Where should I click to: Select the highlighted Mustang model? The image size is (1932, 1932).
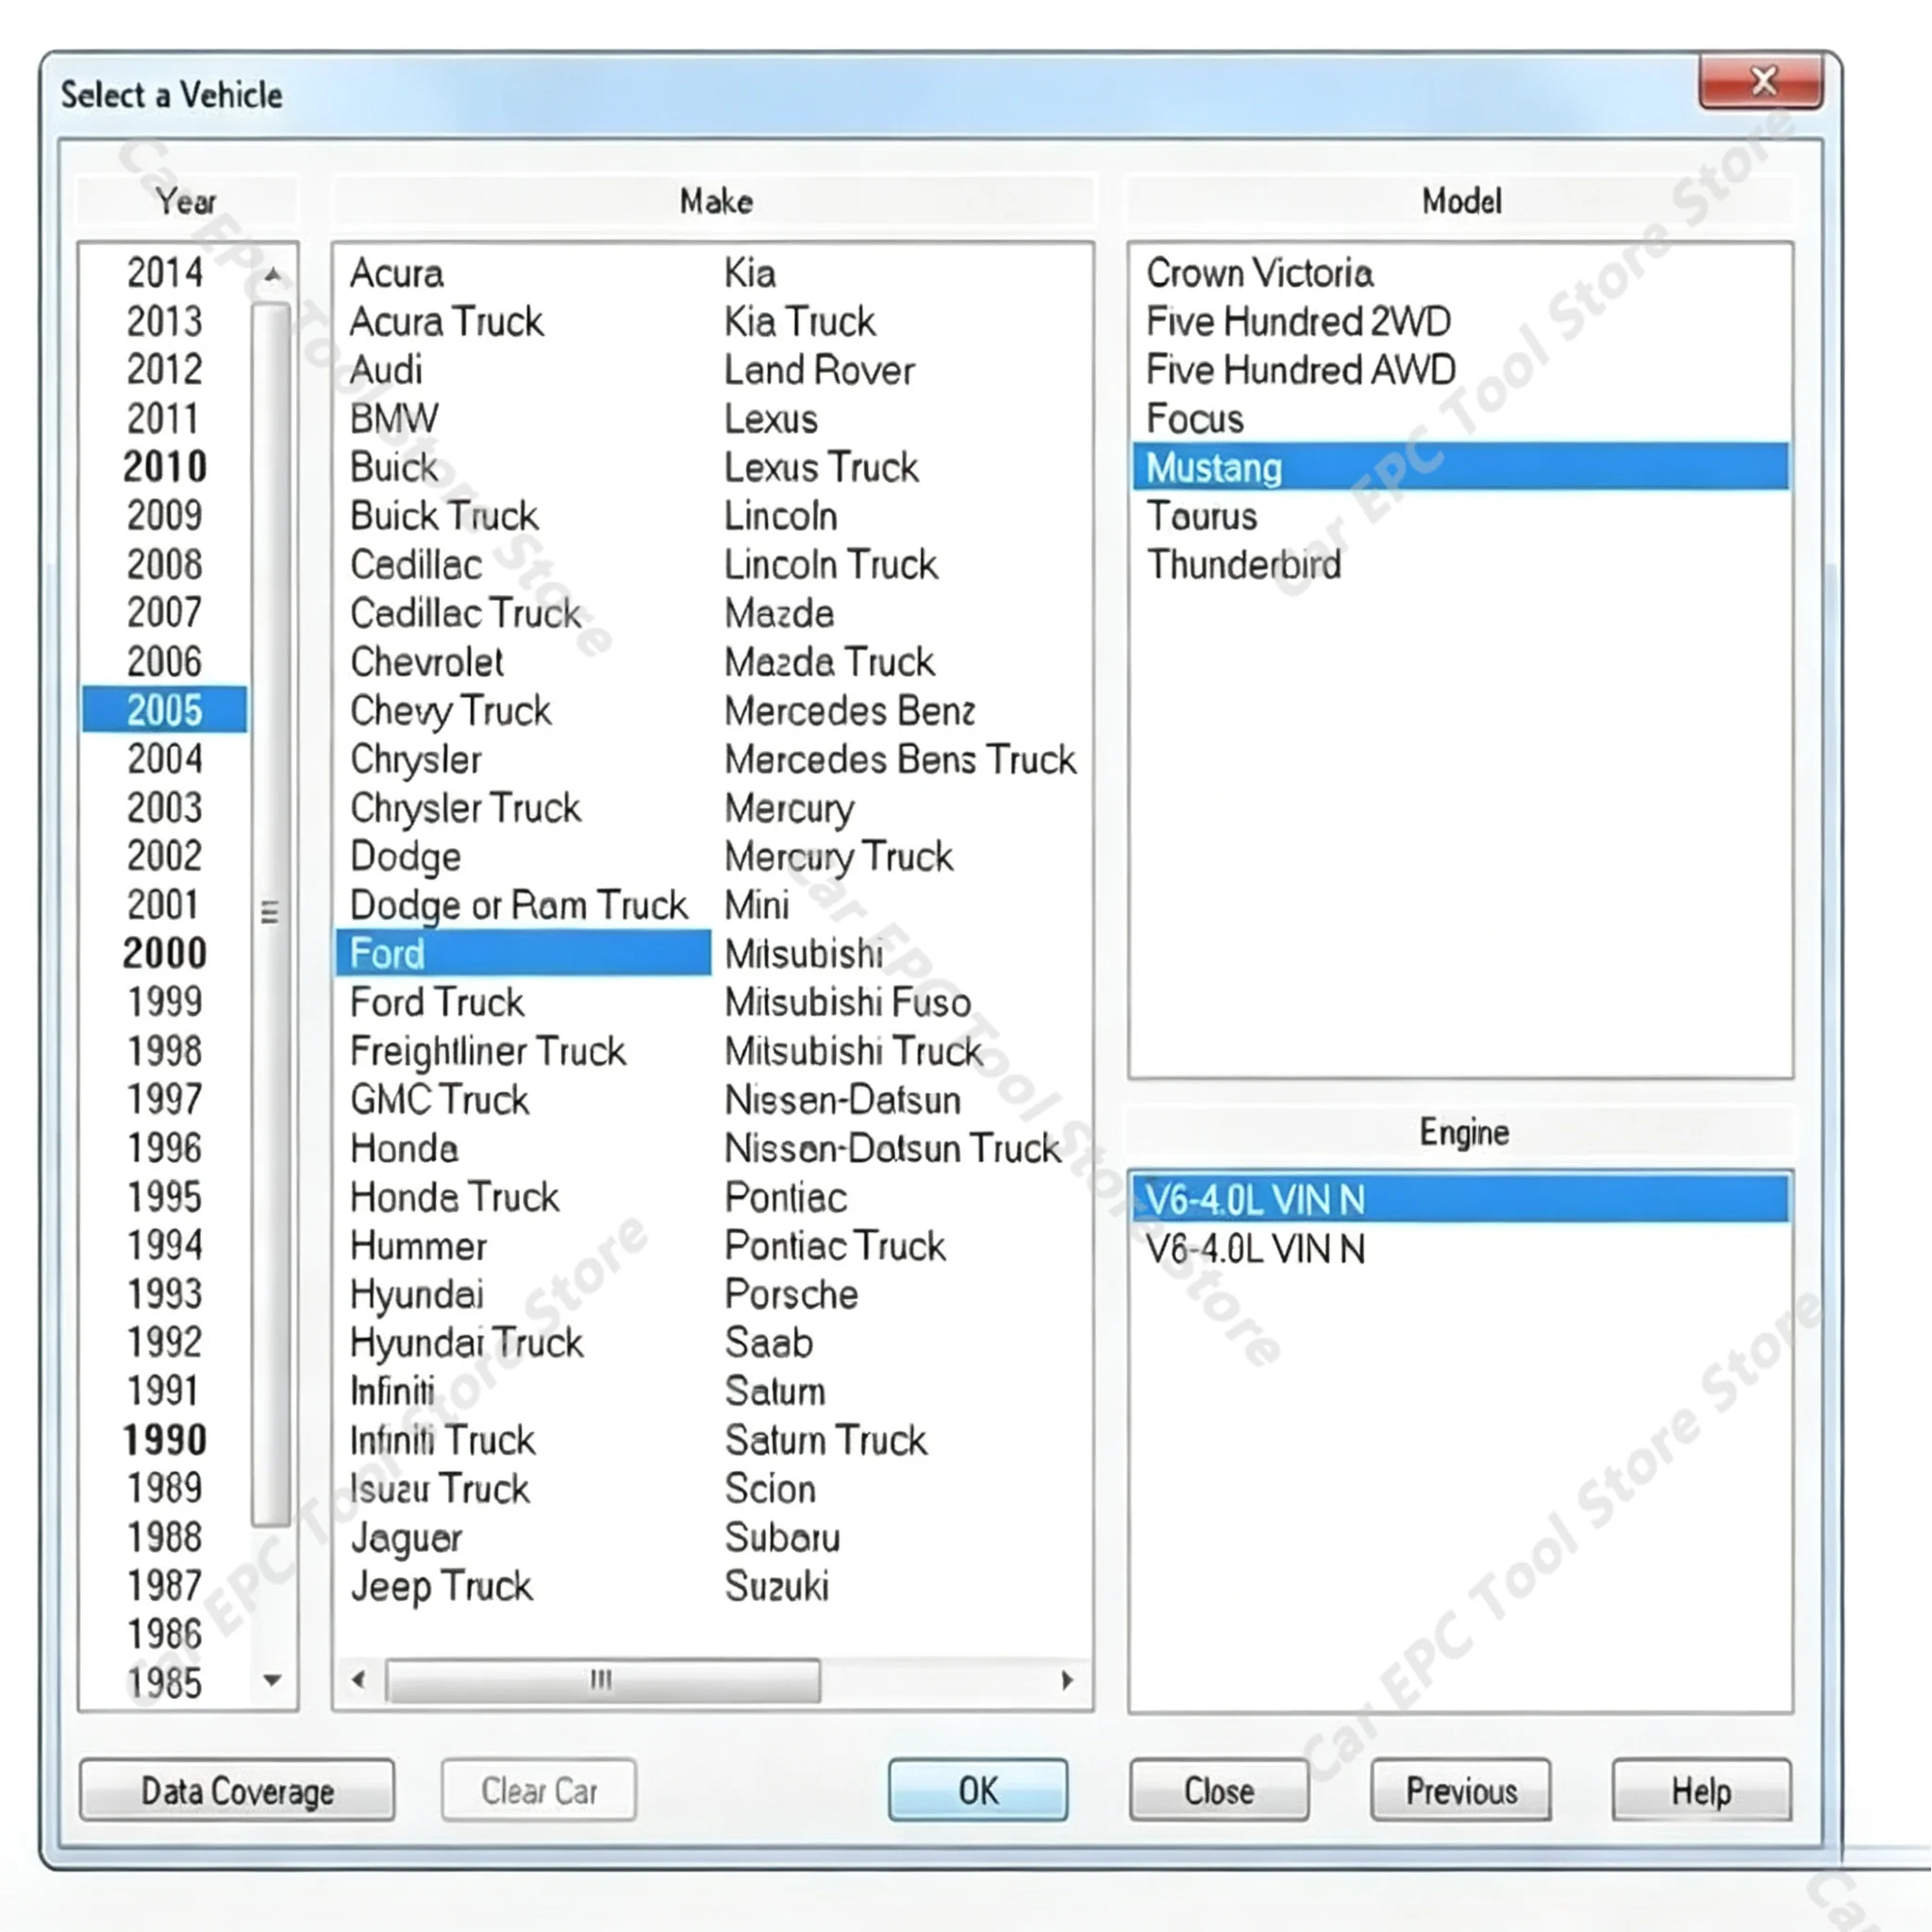[x=1461, y=467]
